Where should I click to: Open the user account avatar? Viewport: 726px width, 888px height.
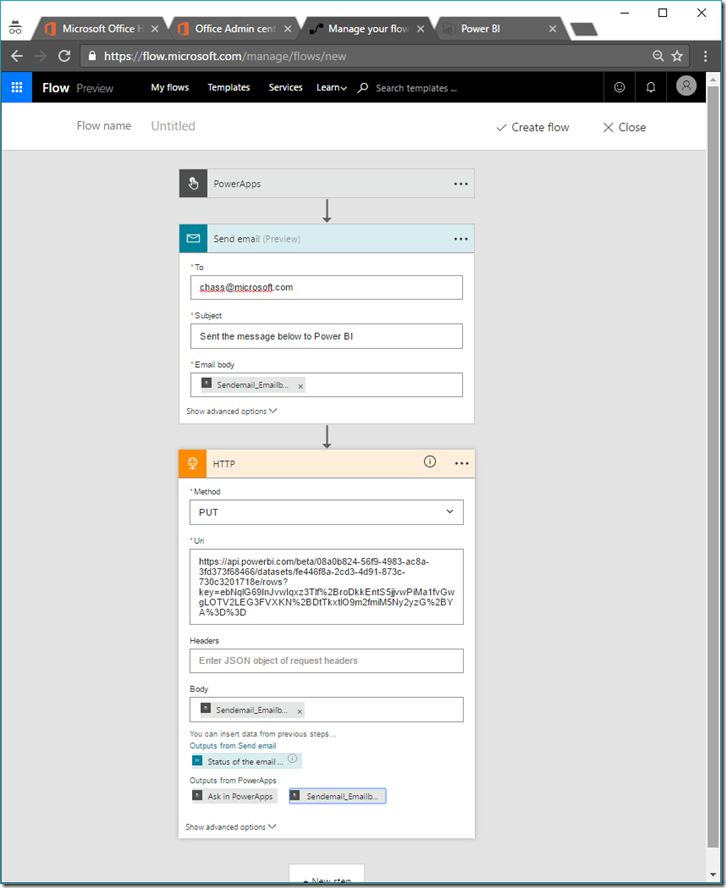[x=686, y=87]
